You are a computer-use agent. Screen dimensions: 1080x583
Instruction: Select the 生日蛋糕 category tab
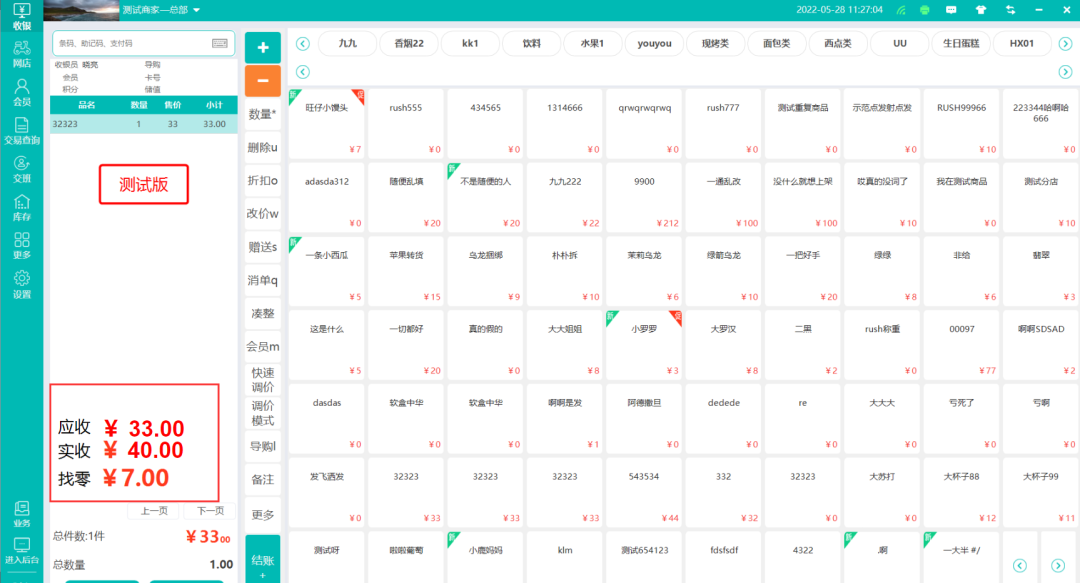[961, 44]
